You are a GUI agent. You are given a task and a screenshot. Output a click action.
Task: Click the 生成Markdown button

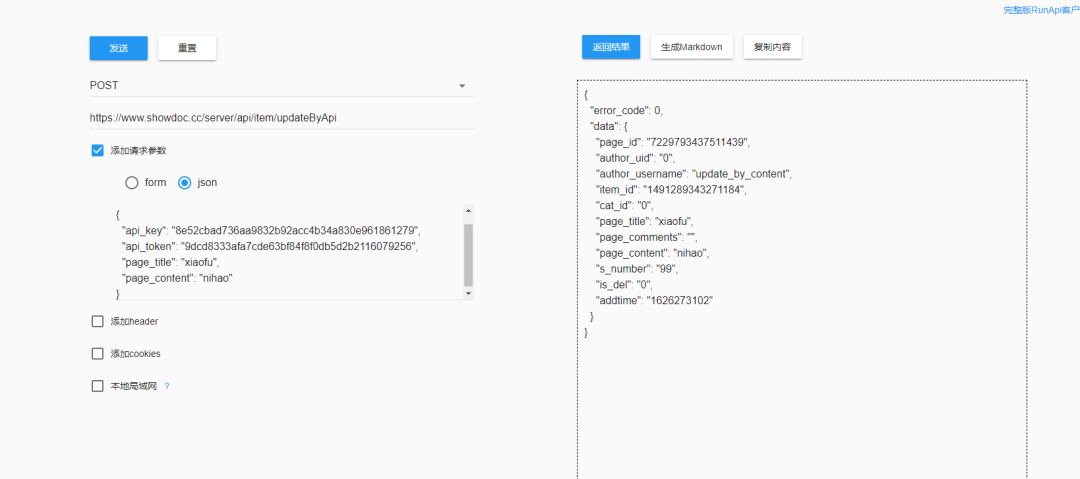coord(692,47)
